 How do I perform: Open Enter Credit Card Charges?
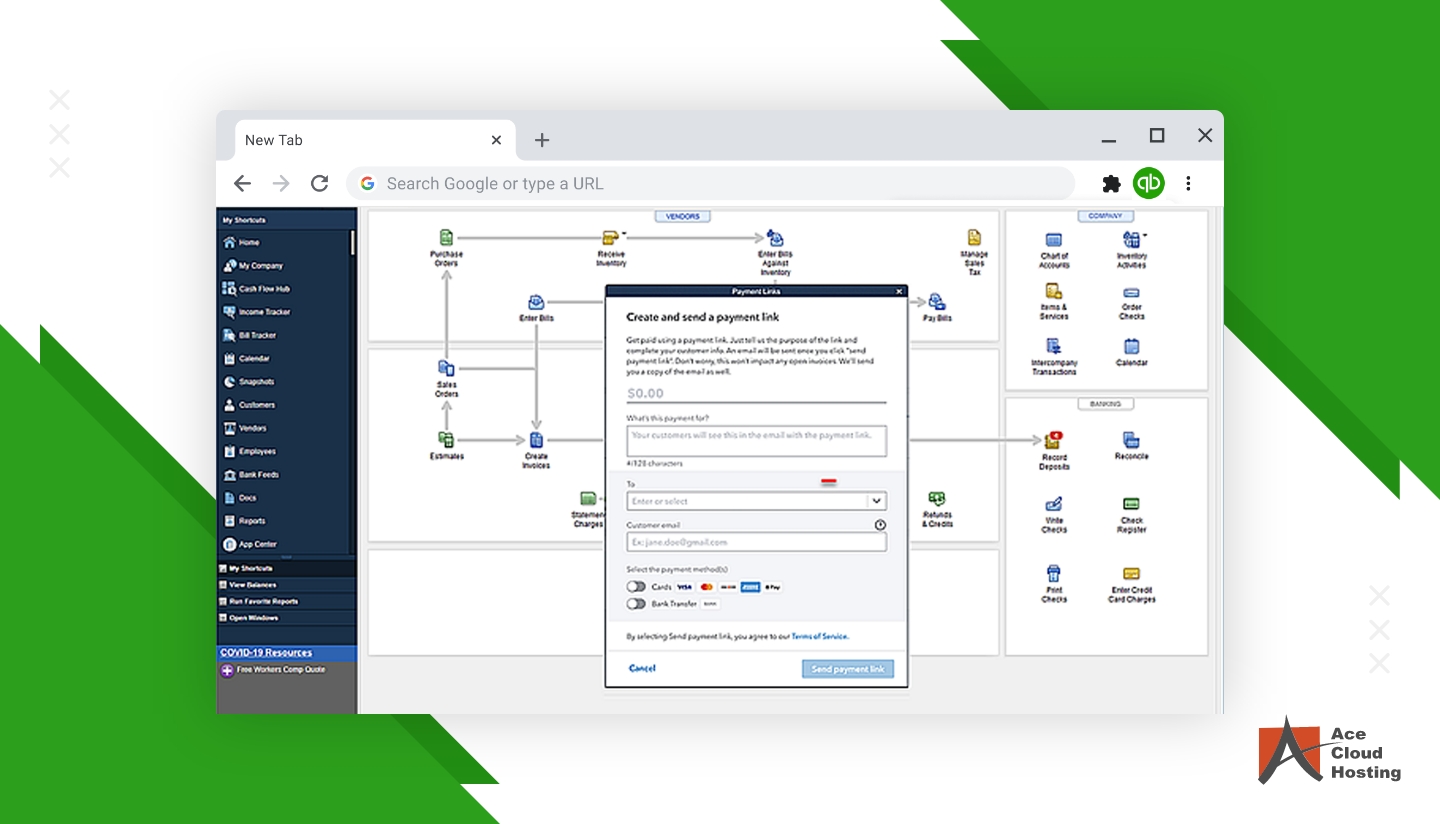1131,575
